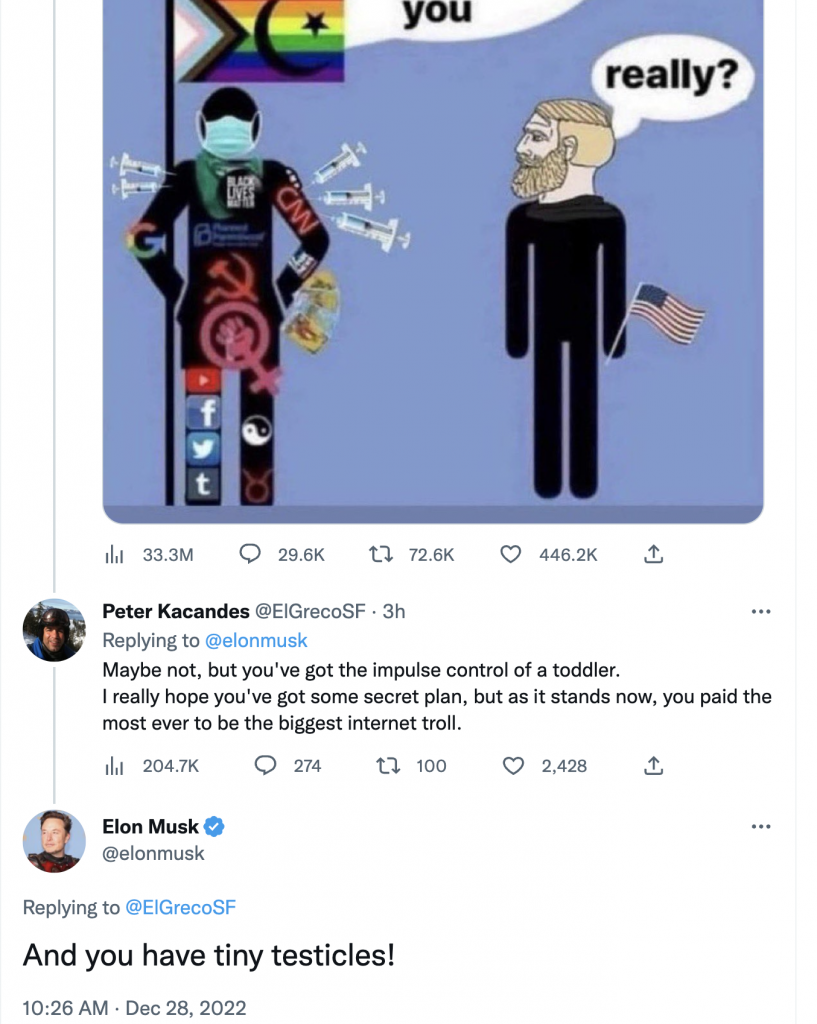Open view analytics showing 33.3M
This screenshot has height=1024, width=817.
114,553
